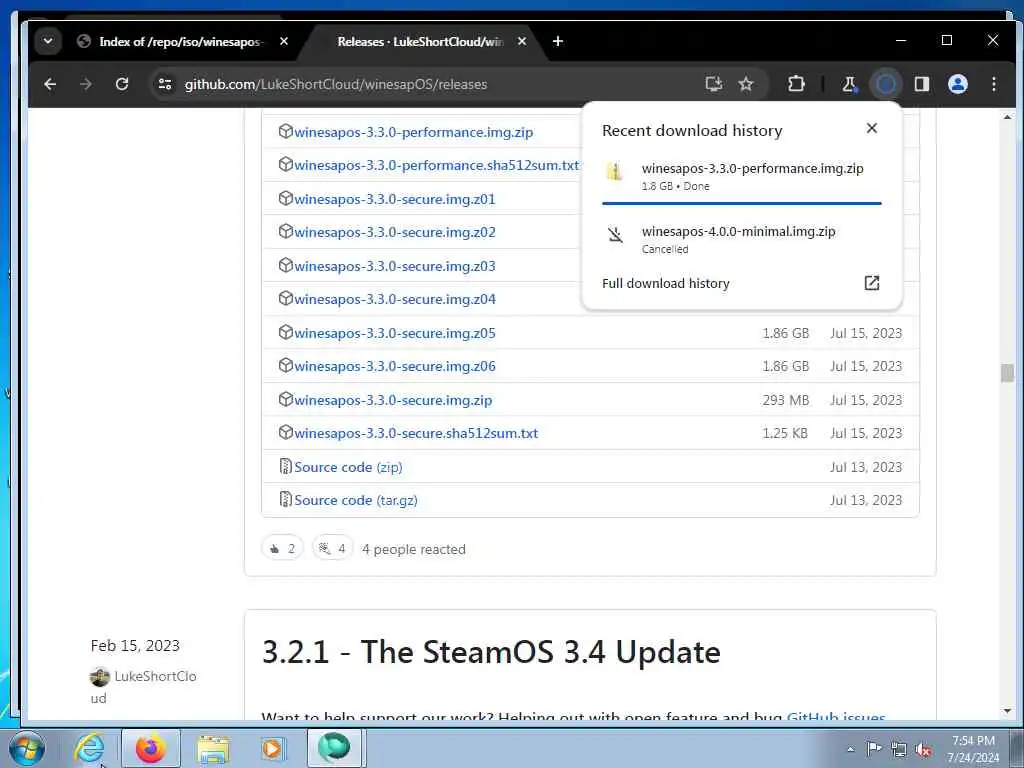Show hidden system tray icons

tap(850, 749)
